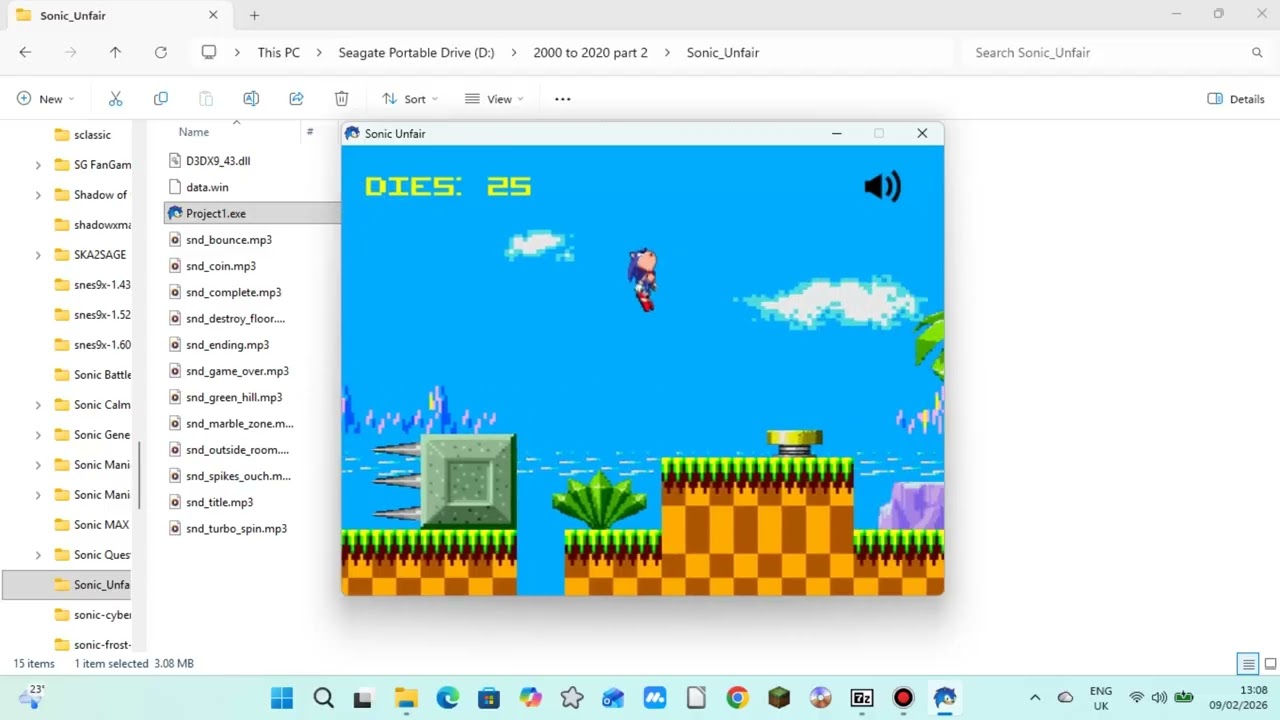1280x720 pixels.
Task: Open Outlook from the taskbar
Action: tap(613, 697)
